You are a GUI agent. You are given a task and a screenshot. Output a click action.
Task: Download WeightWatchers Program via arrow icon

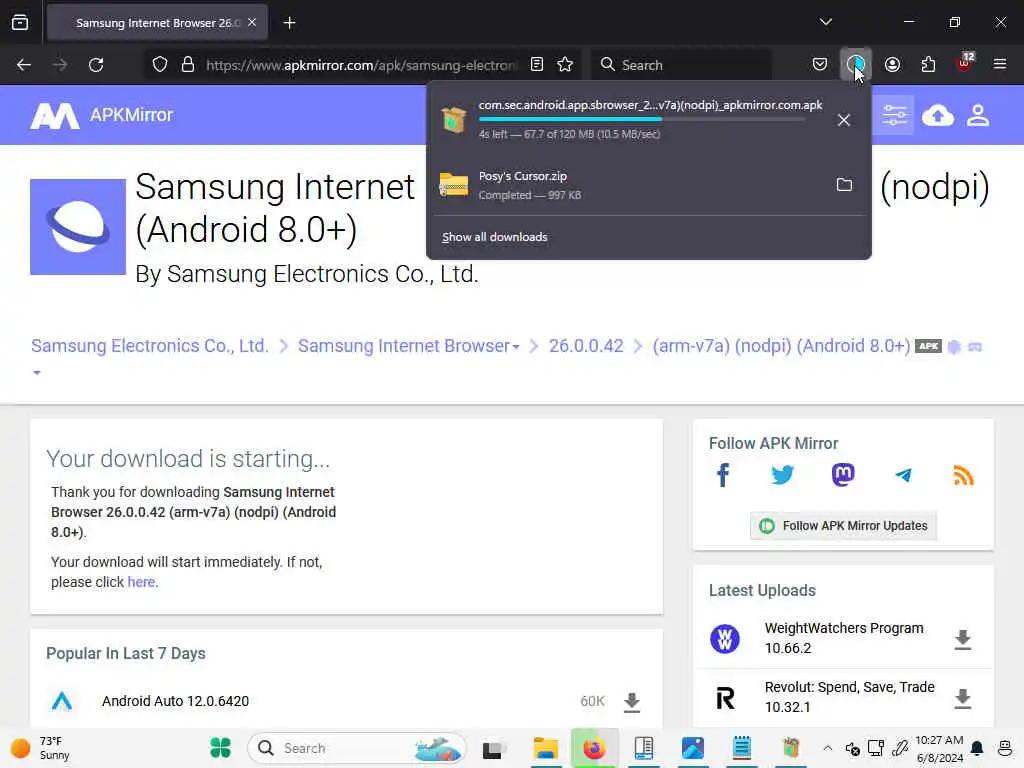963,640
